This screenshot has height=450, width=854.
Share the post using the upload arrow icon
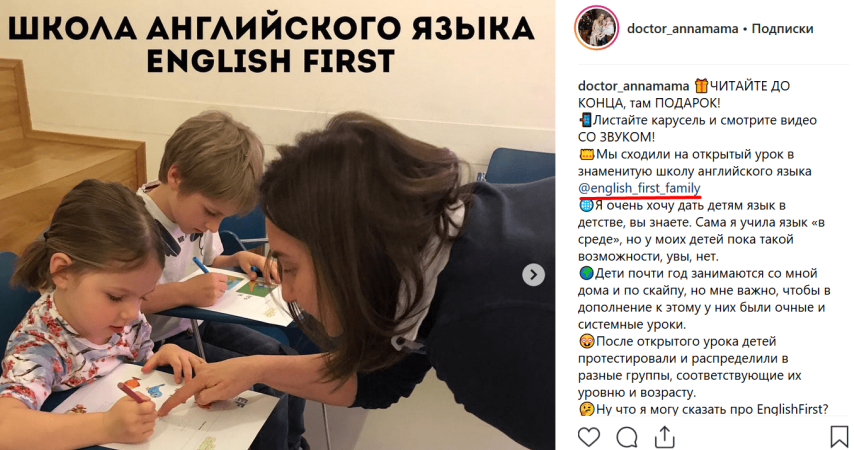664,436
